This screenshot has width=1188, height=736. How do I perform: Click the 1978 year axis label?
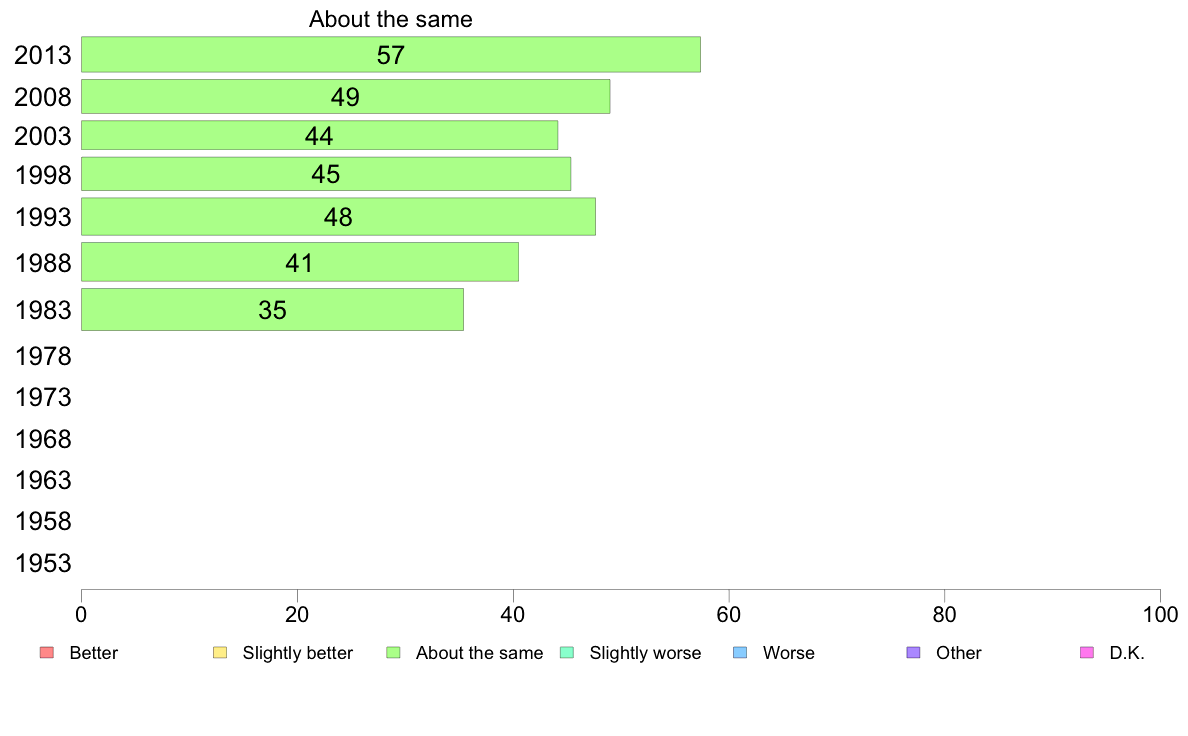point(43,356)
